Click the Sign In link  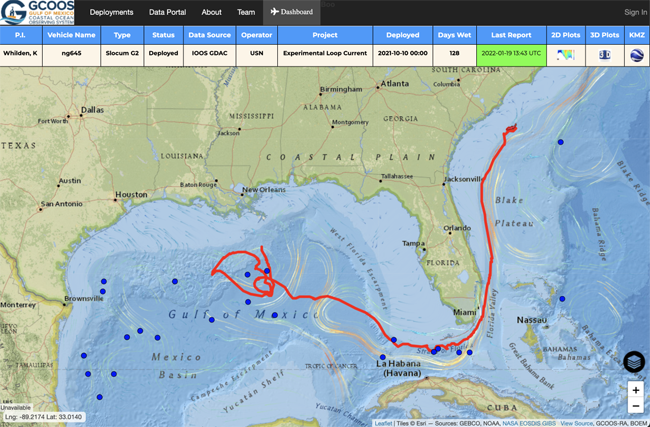[635, 12]
